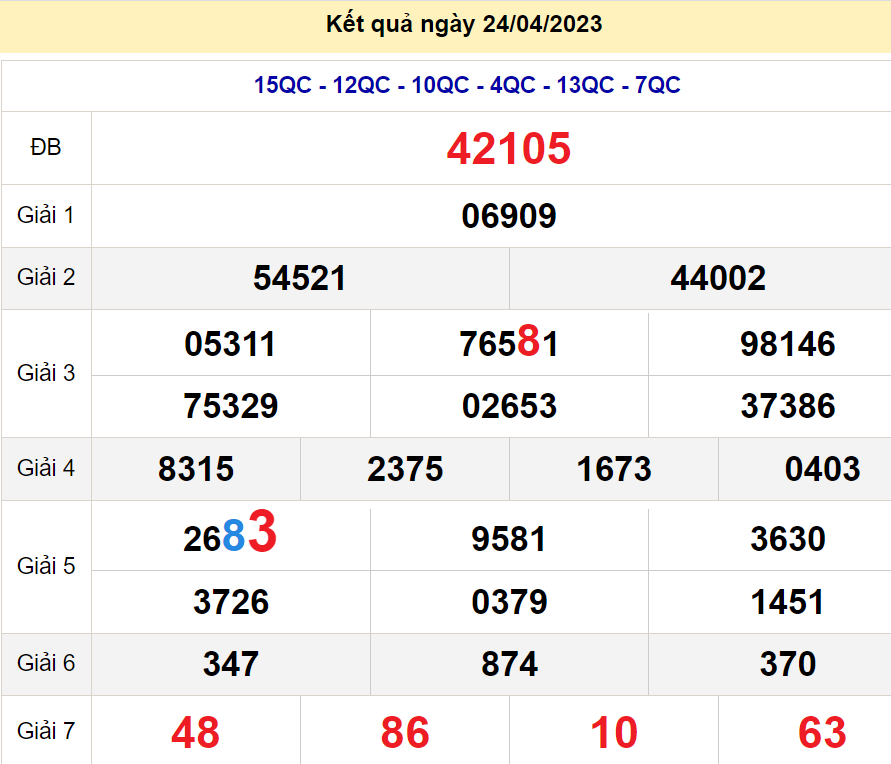The image size is (891, 764).
Task: Select the Giải 1 row label
Action: click(46, 215)
